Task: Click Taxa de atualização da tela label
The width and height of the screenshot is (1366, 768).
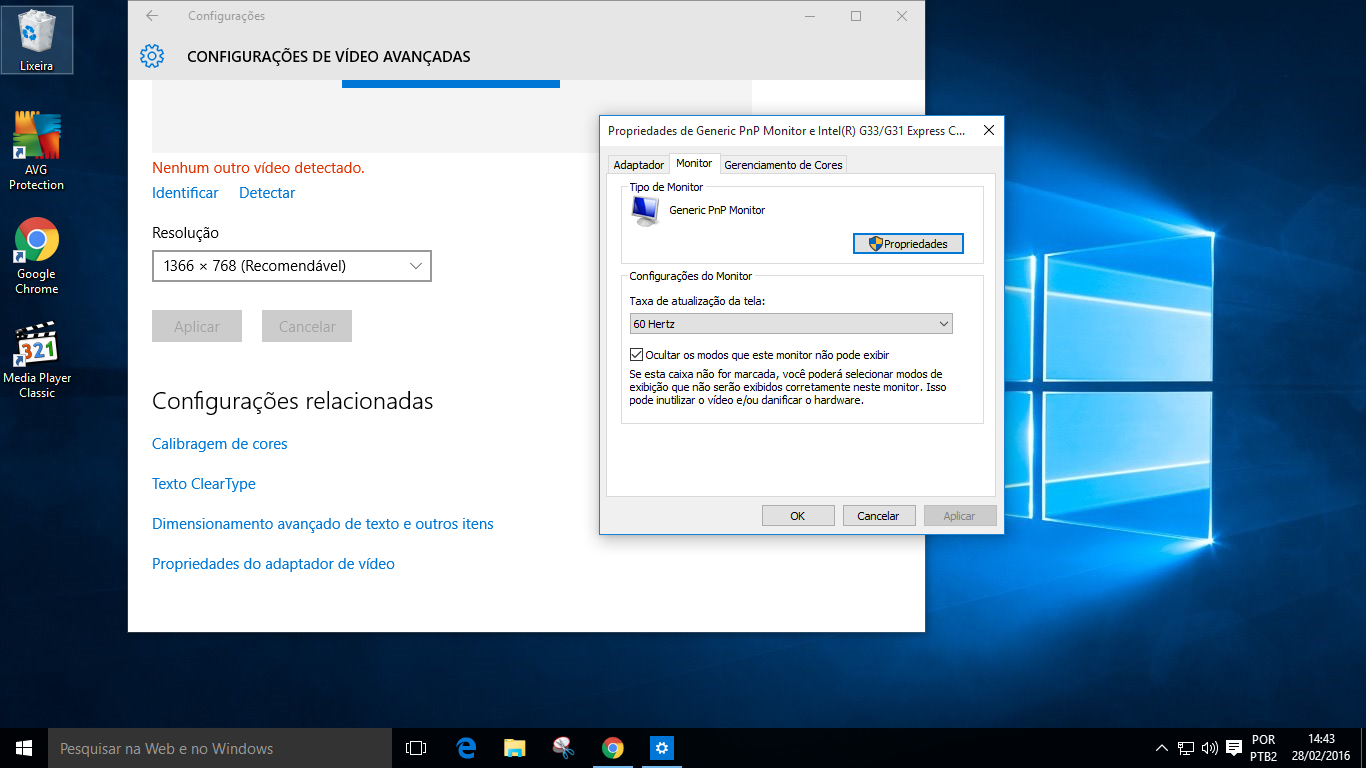Action: tap(697, 301)
